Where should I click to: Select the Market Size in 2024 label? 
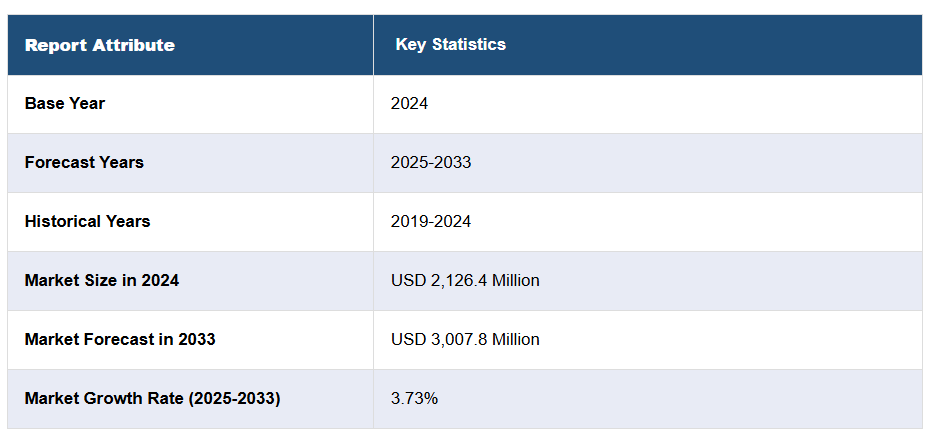(102, 280)
